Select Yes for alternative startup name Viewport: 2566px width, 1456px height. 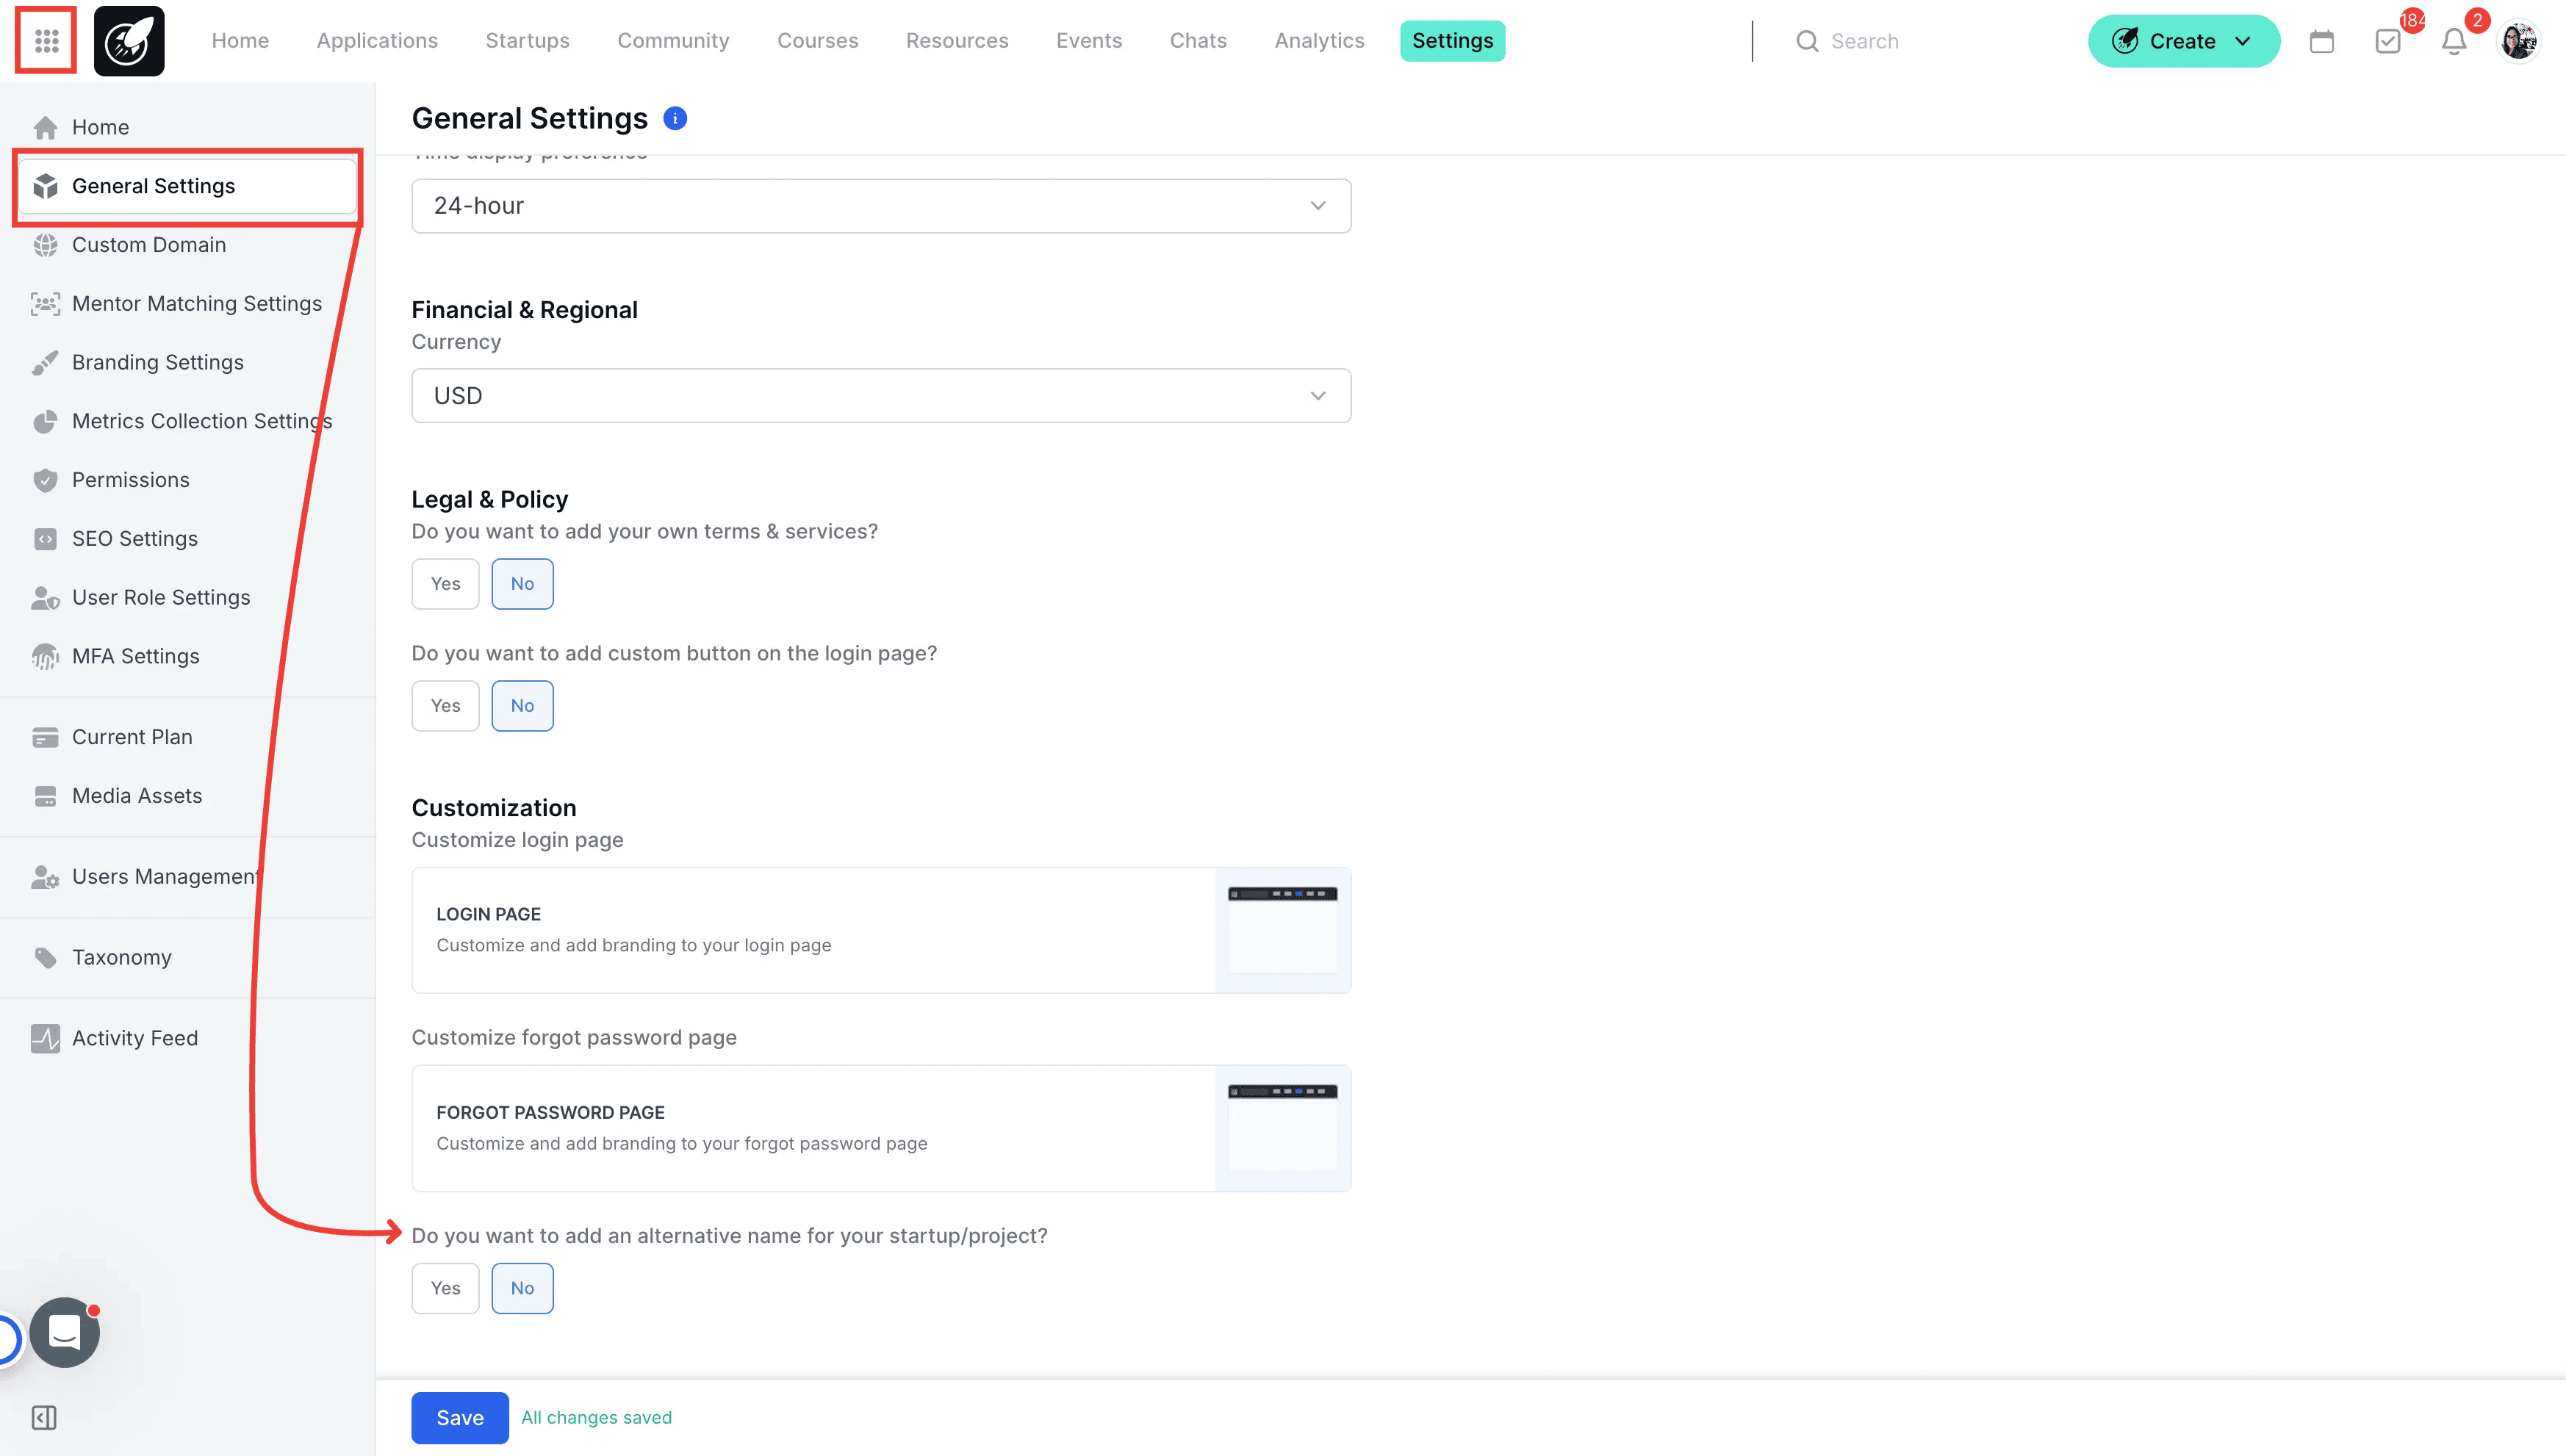point(445,1288)
